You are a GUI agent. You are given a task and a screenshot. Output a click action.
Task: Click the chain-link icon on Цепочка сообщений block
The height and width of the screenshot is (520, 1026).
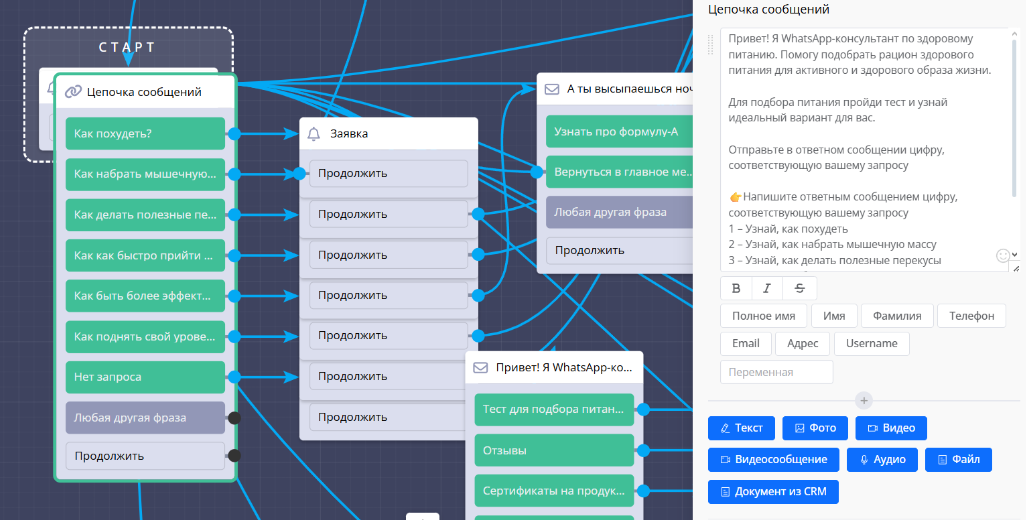pyautogui.click(x=73, y=92)
